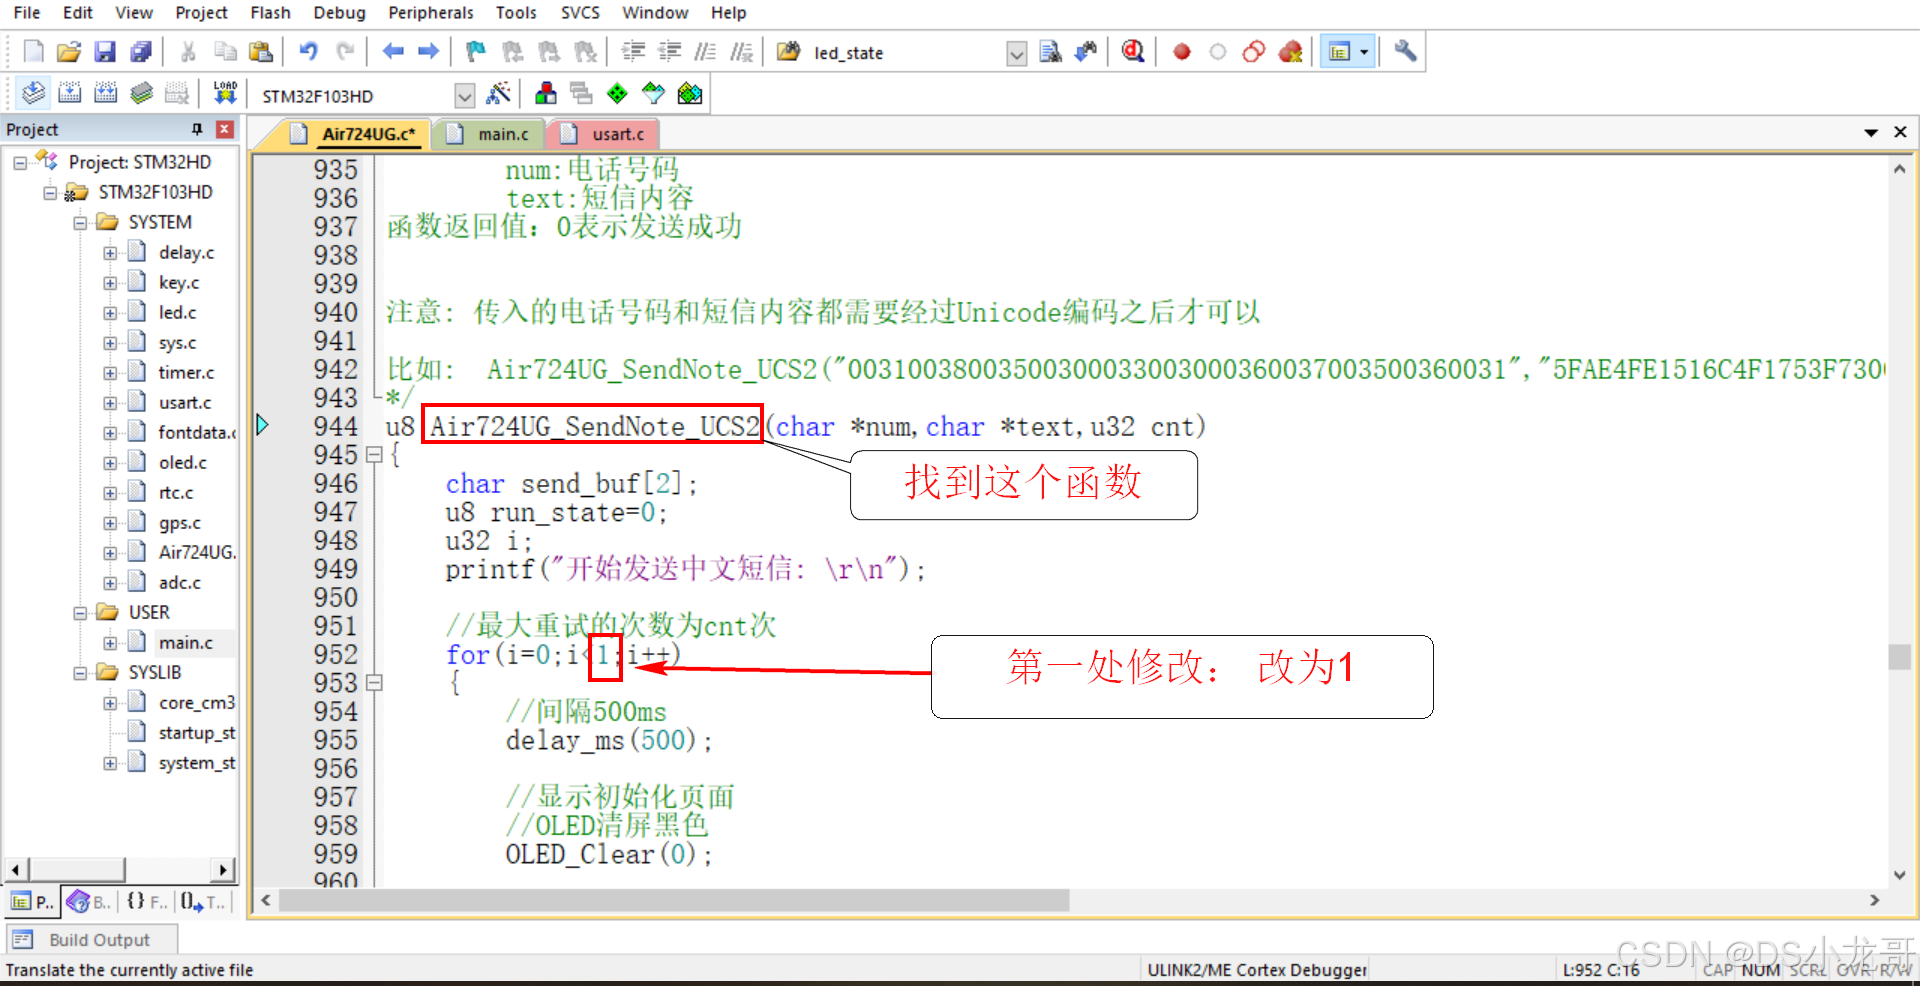Click in the led_state search input field
This screenshot has width=1920, height=986.
(x=906, y=53)
